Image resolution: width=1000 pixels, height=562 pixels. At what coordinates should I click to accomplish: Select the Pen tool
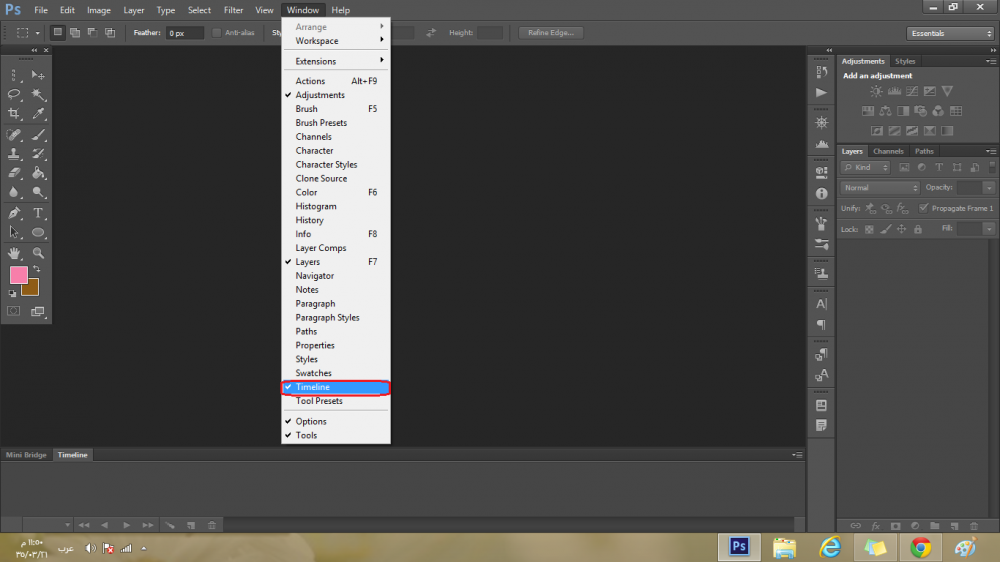tap(15, 213)
